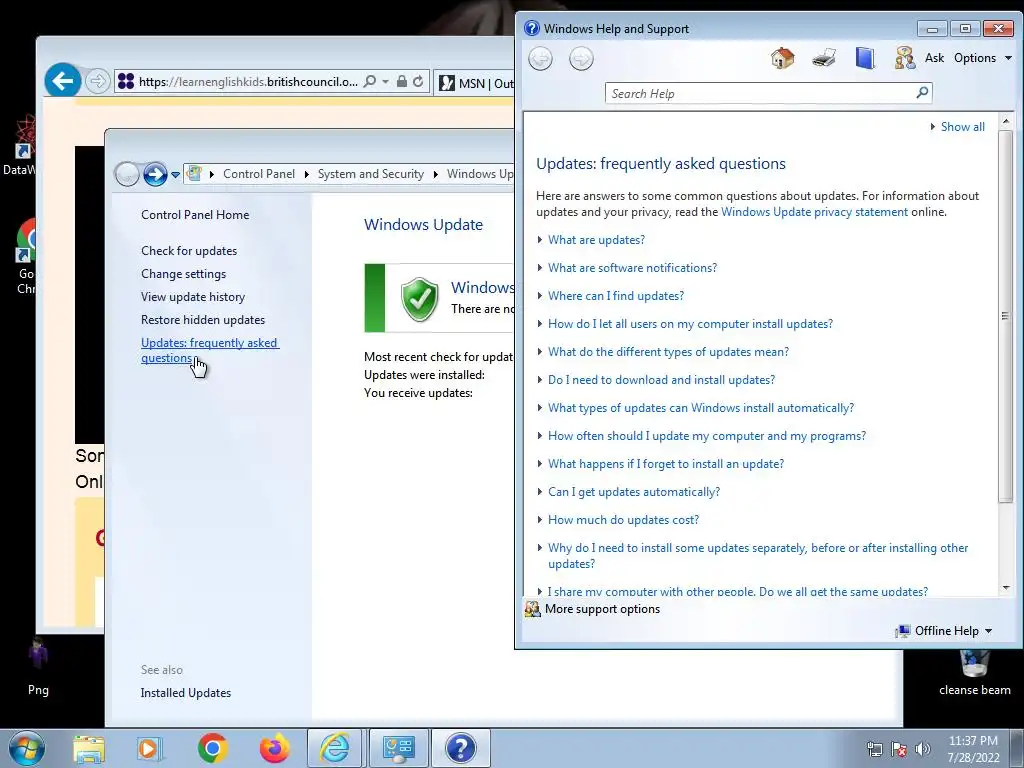Click Change settings link
1024x768 pixels.
click(x=184, y=274)
